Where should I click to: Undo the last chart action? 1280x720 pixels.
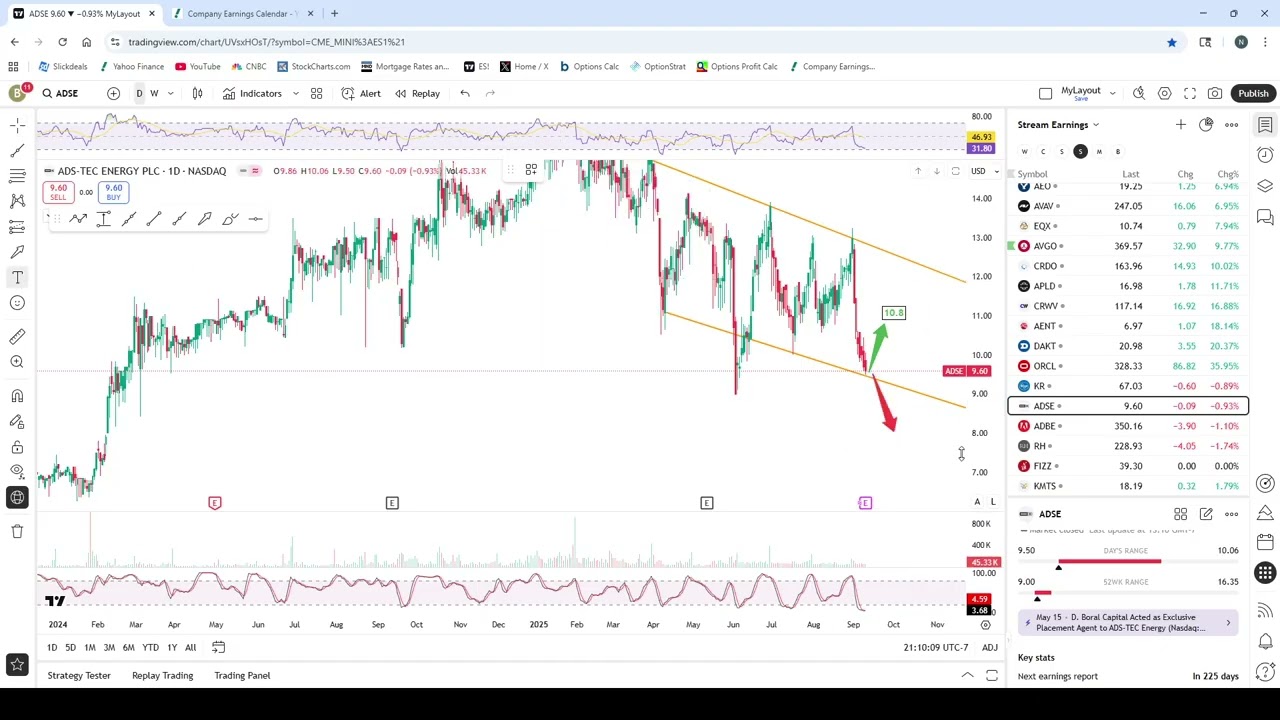[x=465, y=93]
